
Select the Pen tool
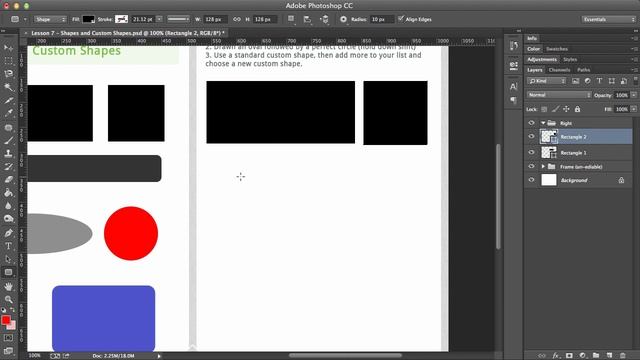click(8, 233)
